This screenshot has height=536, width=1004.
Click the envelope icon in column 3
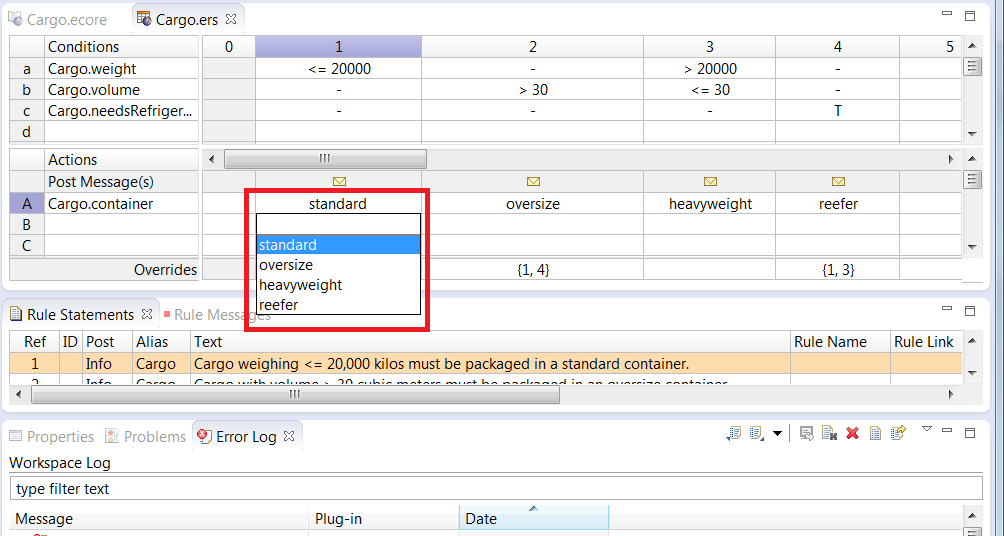pyautogui.click(x=710, y=182)
